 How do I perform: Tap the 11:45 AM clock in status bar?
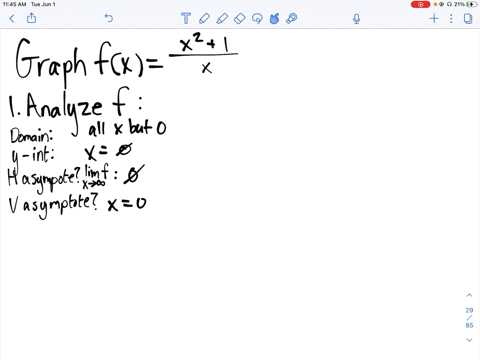pyautogui.click(x=14, y=4)
